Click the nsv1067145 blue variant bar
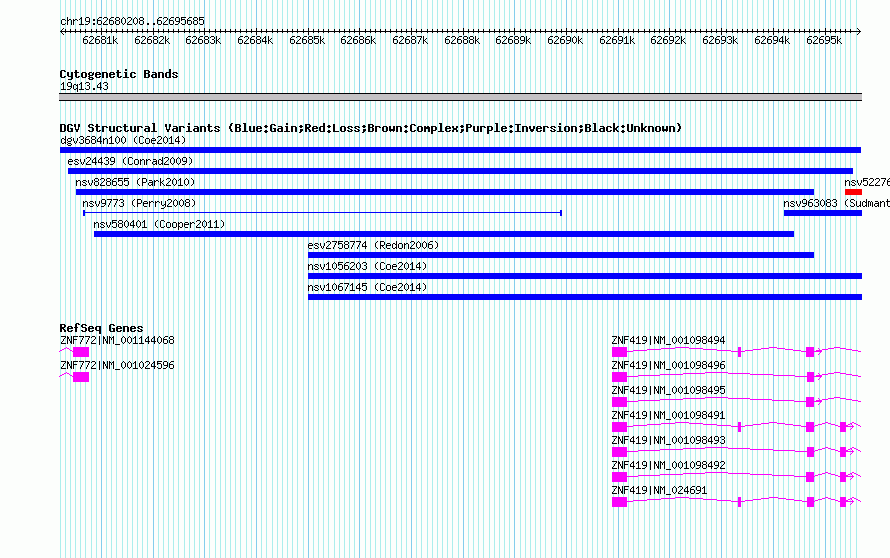 [x=585, y=297]
